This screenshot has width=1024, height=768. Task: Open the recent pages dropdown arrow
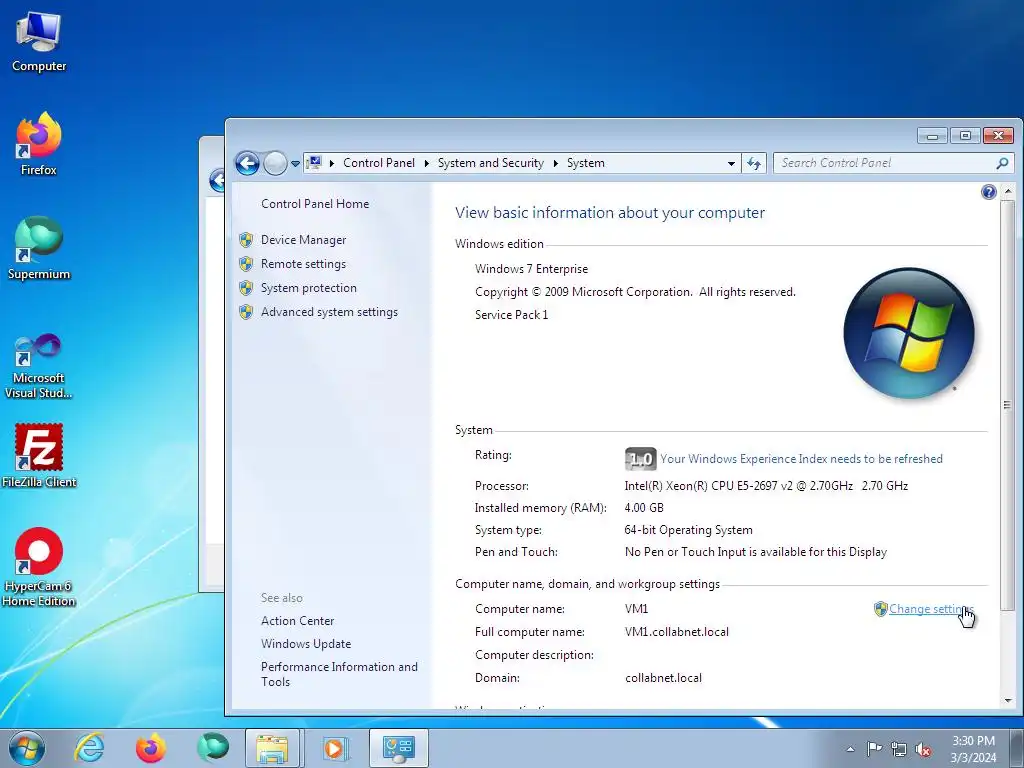295,164
